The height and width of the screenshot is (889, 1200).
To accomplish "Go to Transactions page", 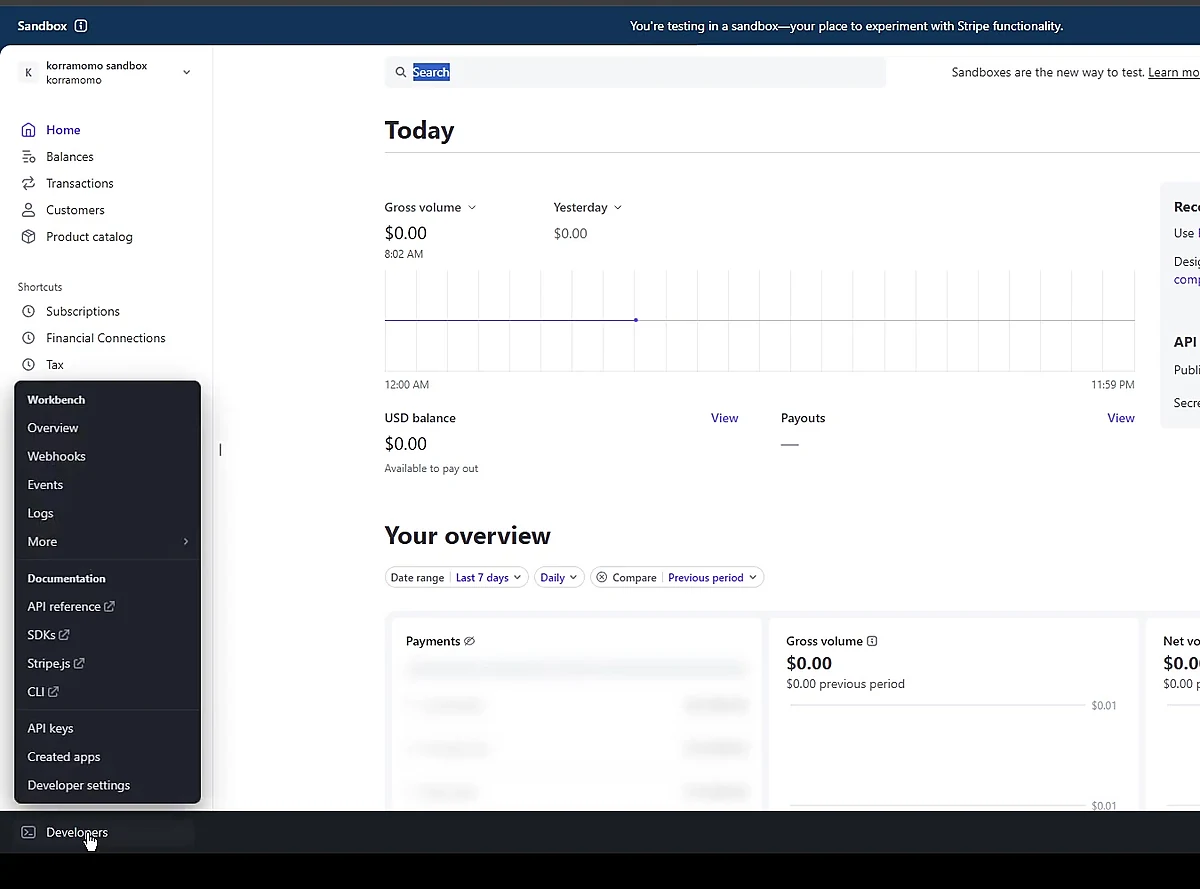I will point(80,183).
